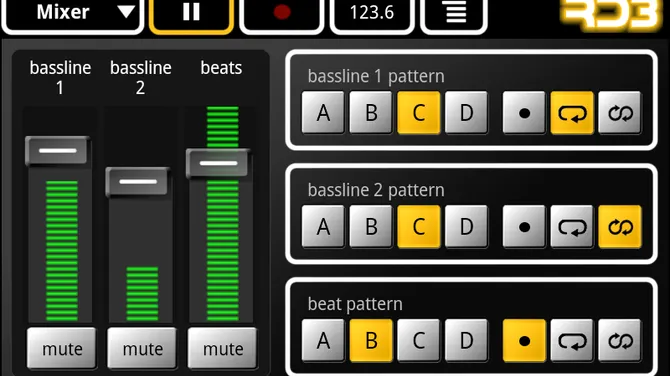
Task: Select pattern C for bassline 1
Action: point(419,113)
